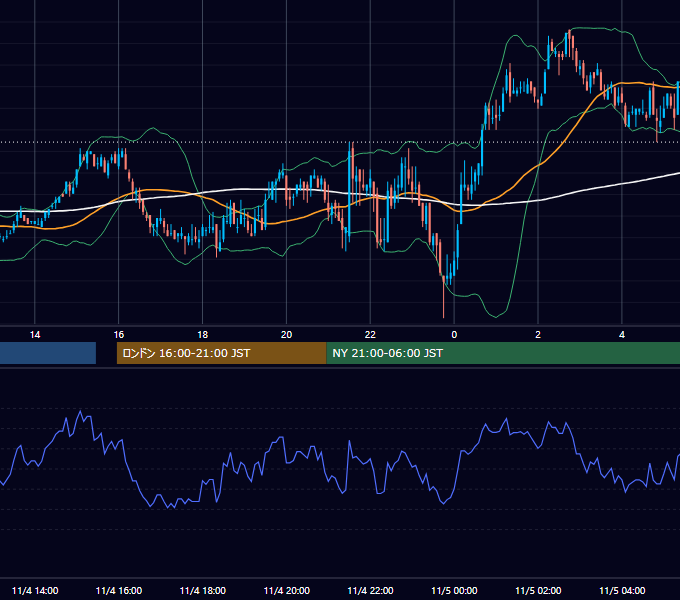Click the 11/4 22:00 time label

point(370,590)
